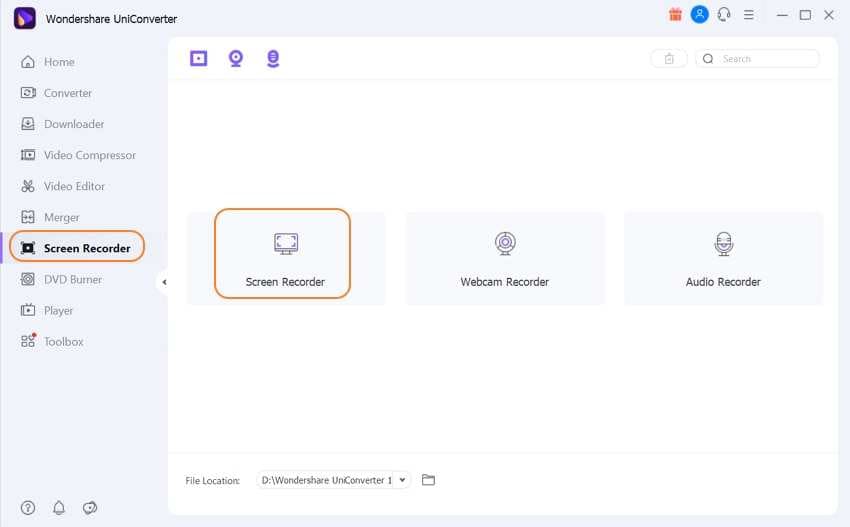Open DVD Burner in the sidebar
Viewport: 850px width, 527px height.
click(61, 279)
